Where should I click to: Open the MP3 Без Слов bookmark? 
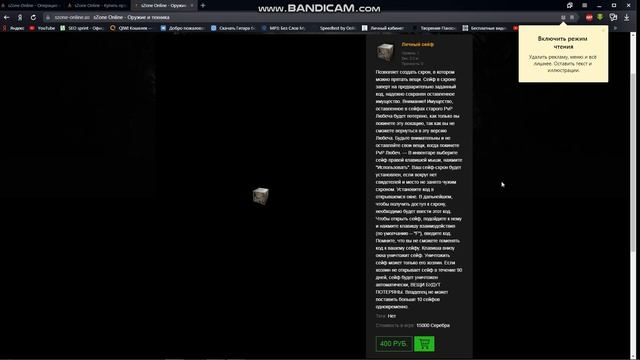284,28
